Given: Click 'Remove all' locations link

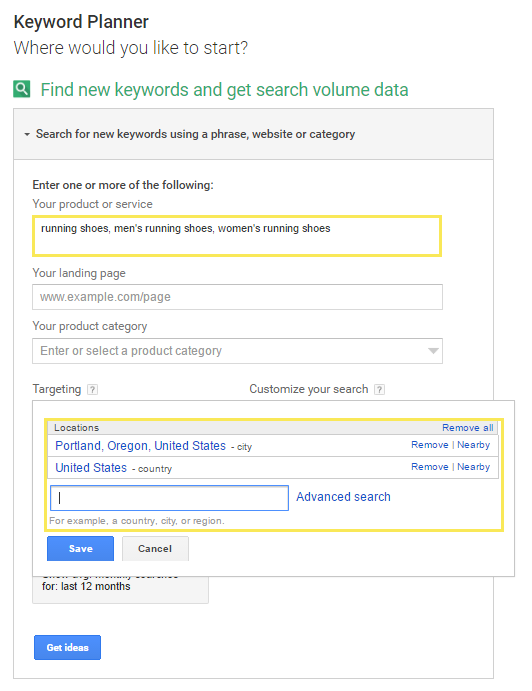Looking at the screenshot, I should [468, 427].
